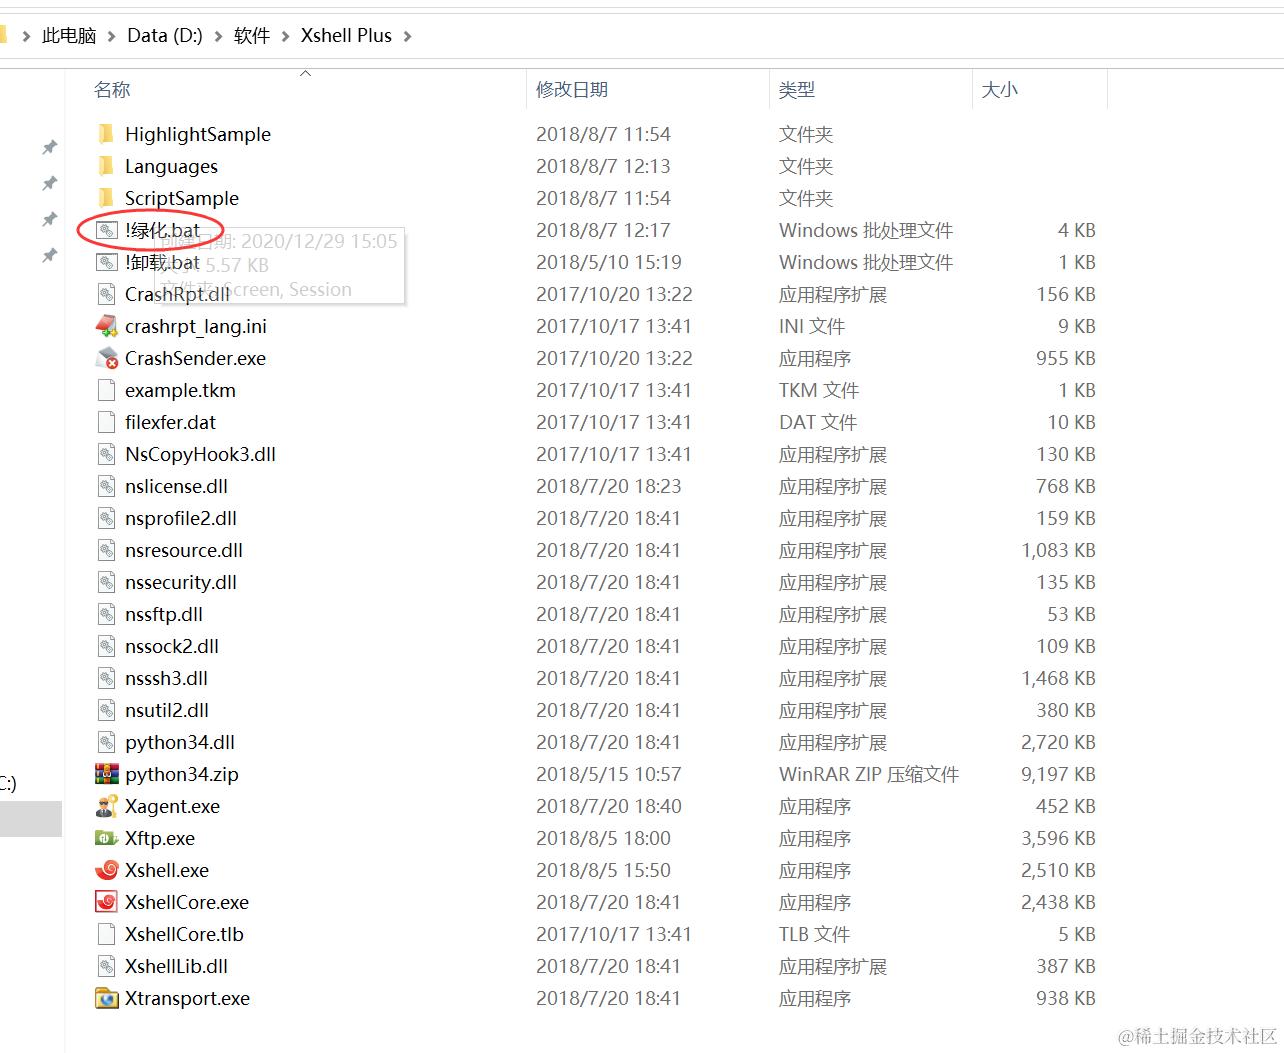Select the nssock2.dll file name
The height and width of the screenshot is (1053, 1284).
coord(172,646)
